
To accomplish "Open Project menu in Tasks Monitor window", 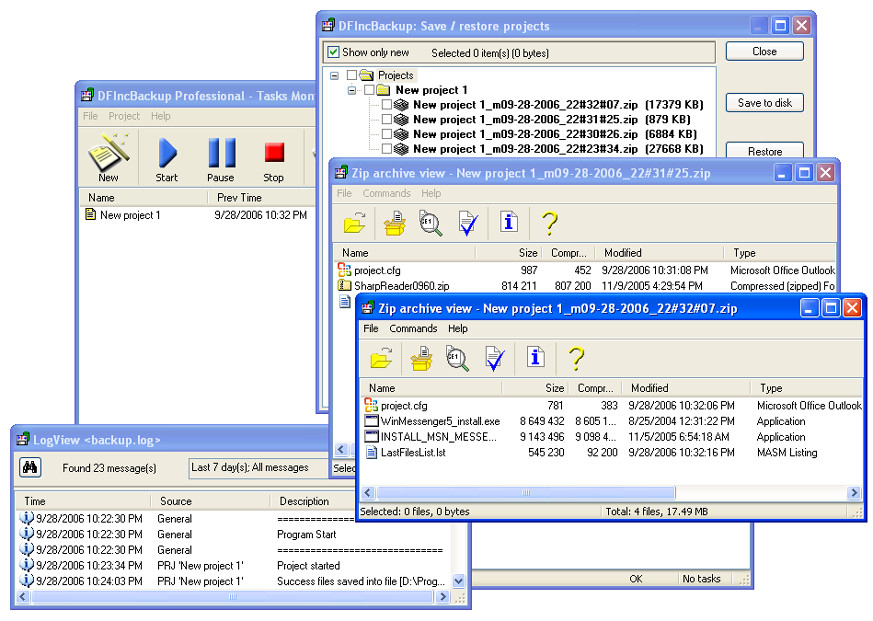I will [x=124, y=116].
